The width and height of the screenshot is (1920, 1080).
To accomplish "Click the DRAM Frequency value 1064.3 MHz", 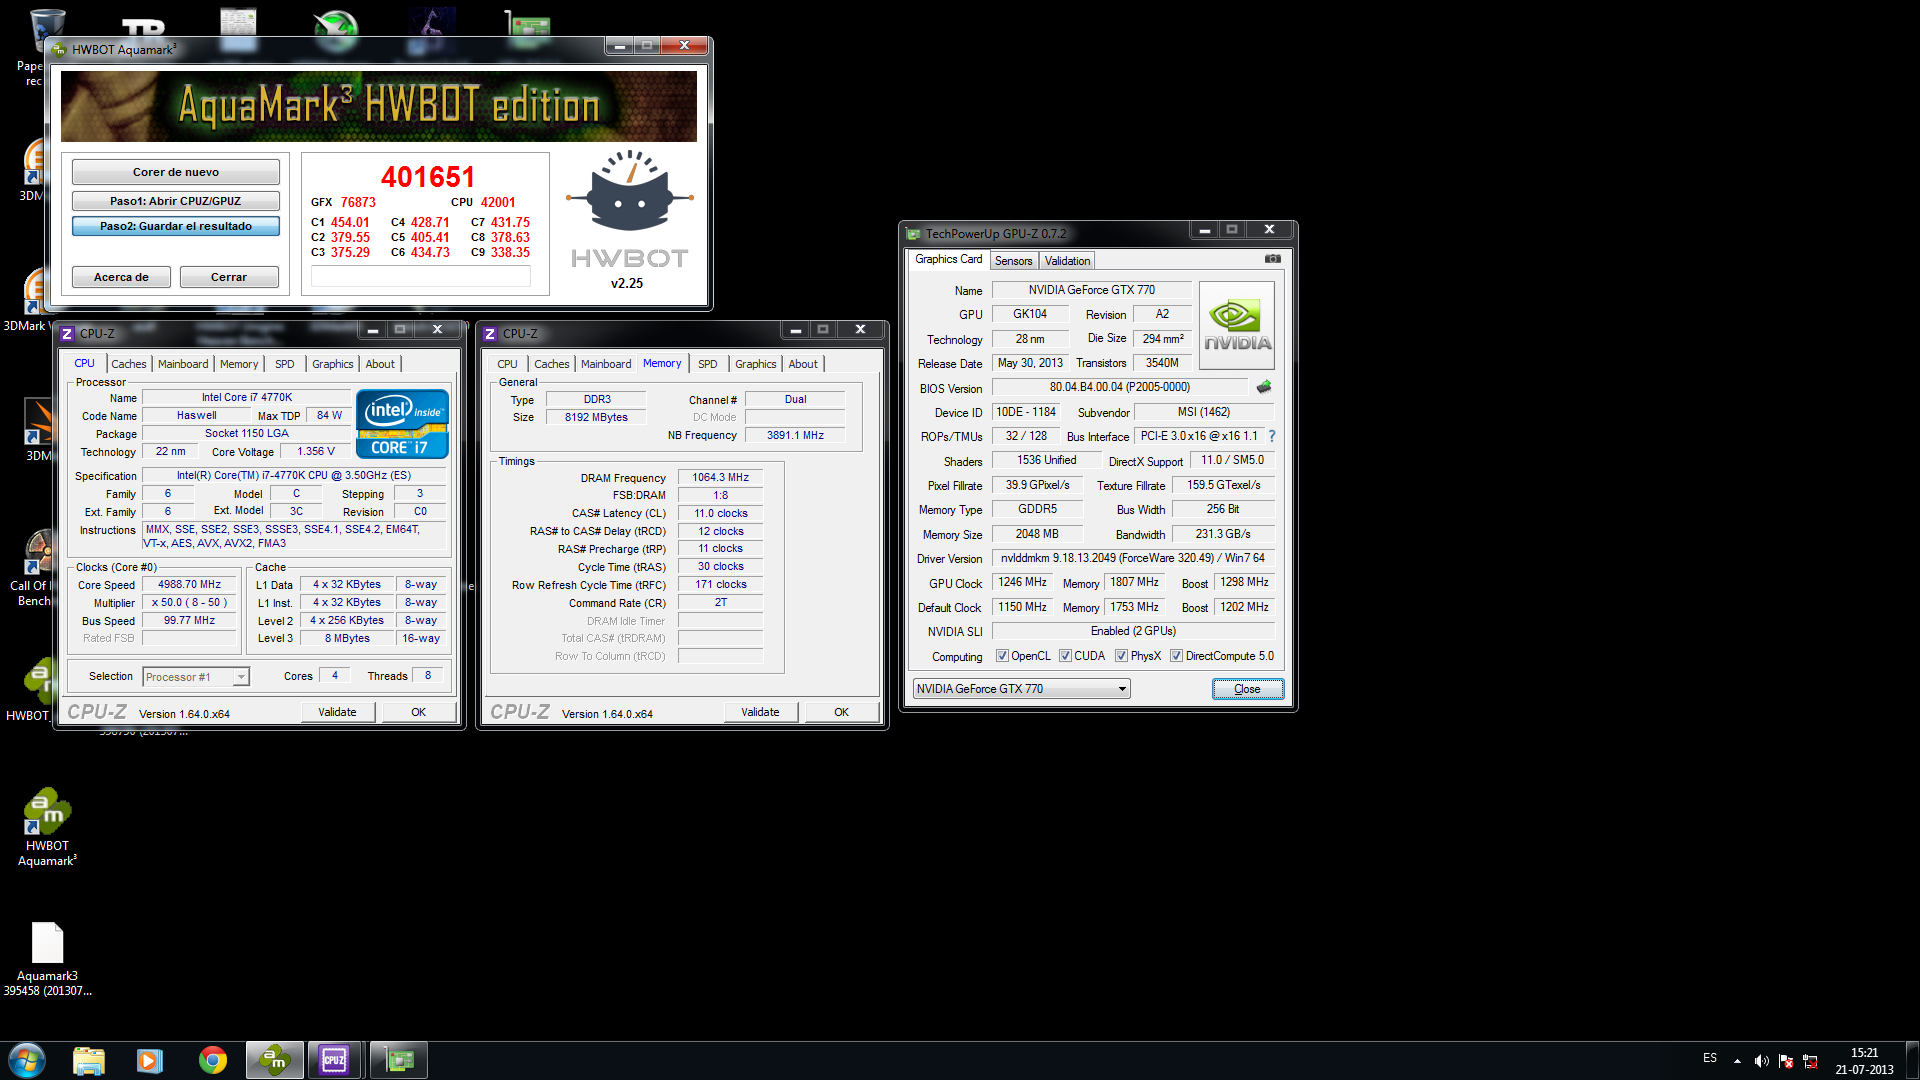I will (720, 477).
